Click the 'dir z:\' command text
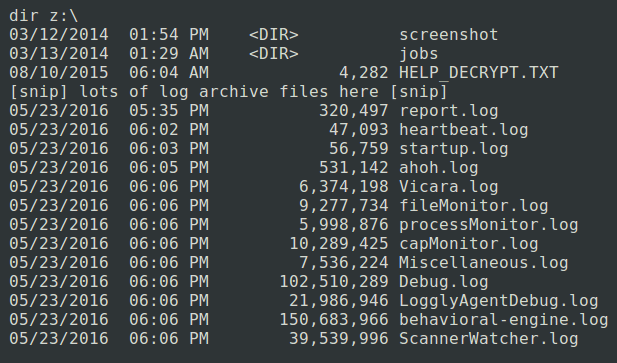The height and width of the screenshot is (363, 617). click(44, 16)
